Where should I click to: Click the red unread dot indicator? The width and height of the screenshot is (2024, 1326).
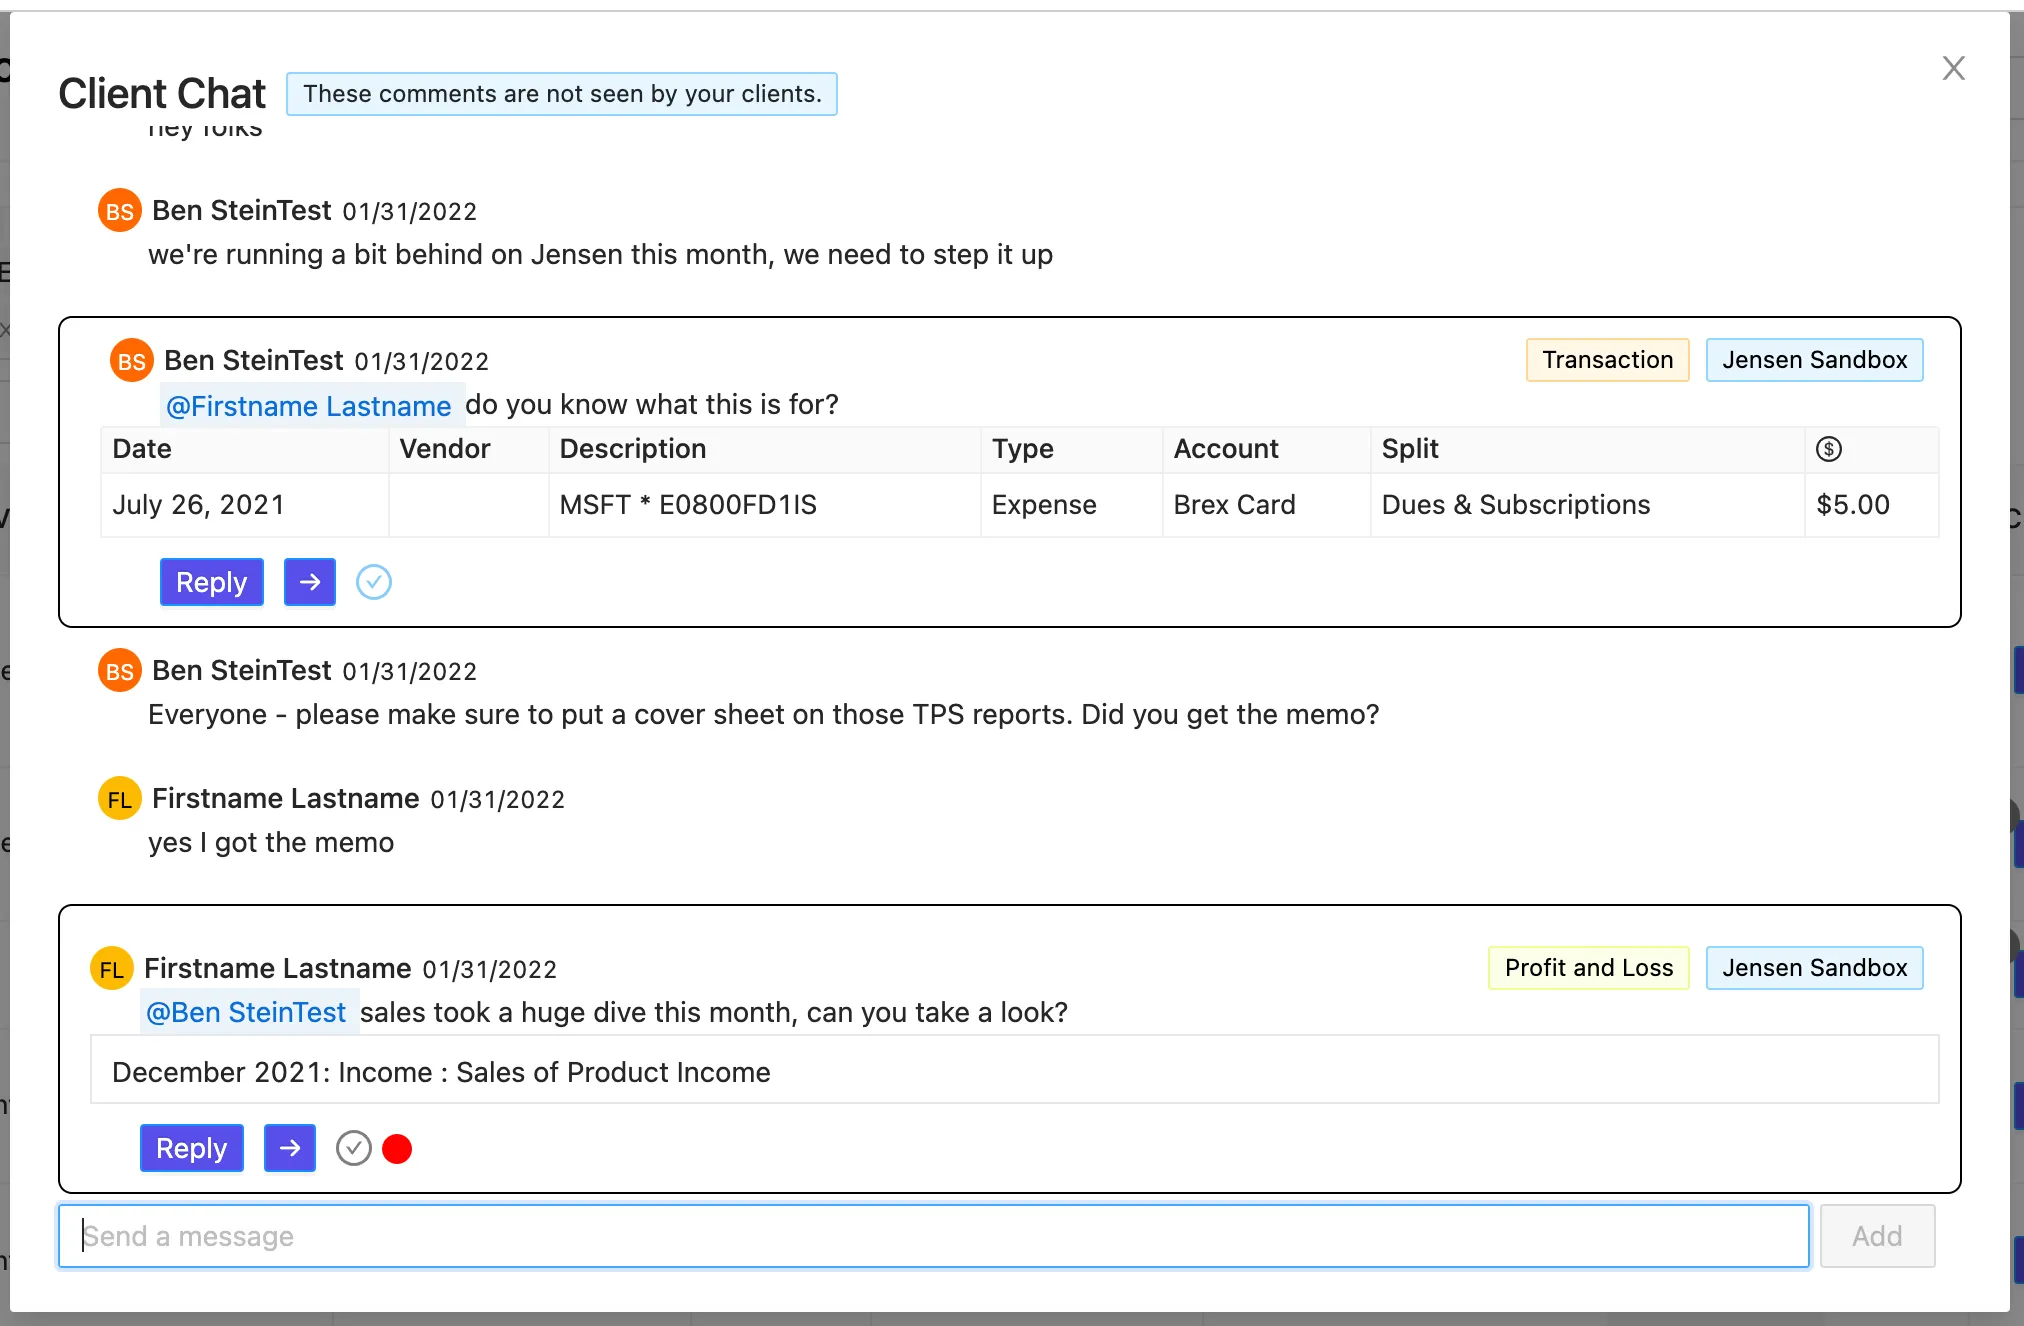(397, 1149)
